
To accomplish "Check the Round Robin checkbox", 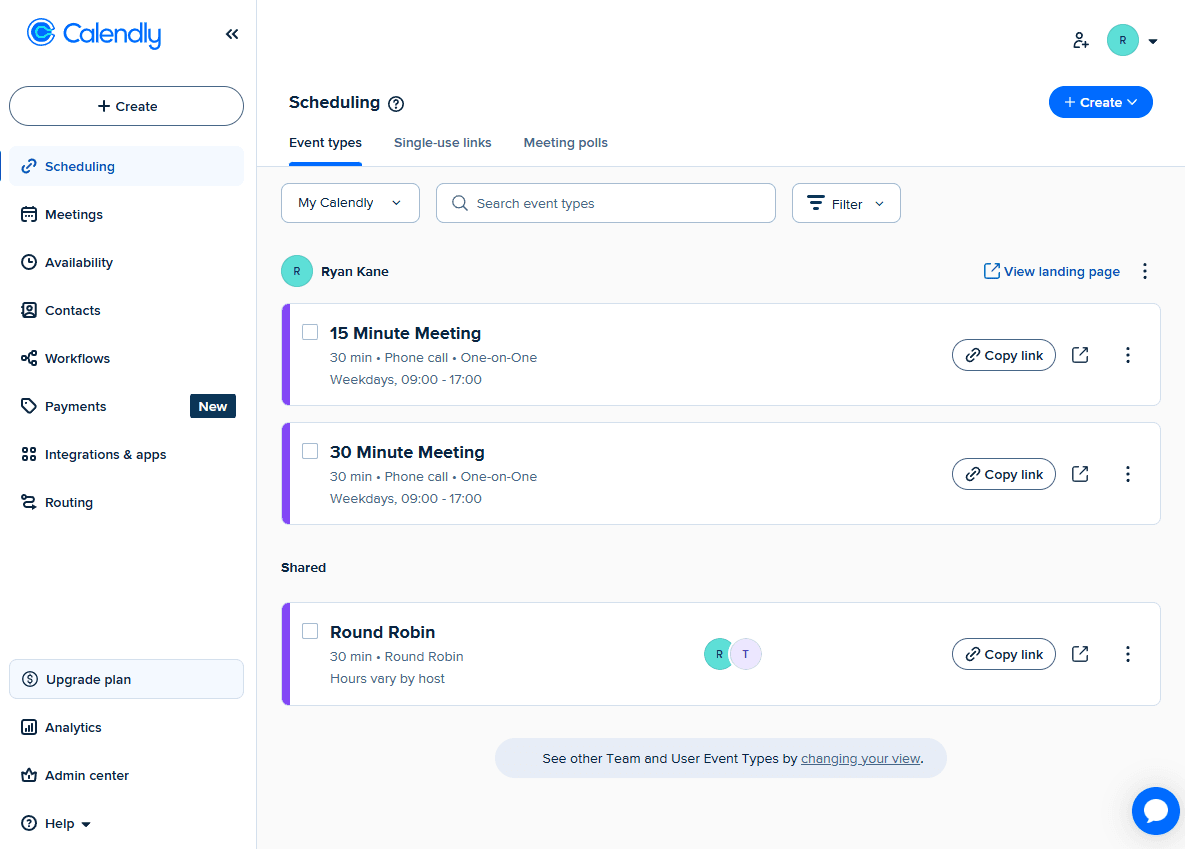I will pyautogui.click(x=310, y=631).
